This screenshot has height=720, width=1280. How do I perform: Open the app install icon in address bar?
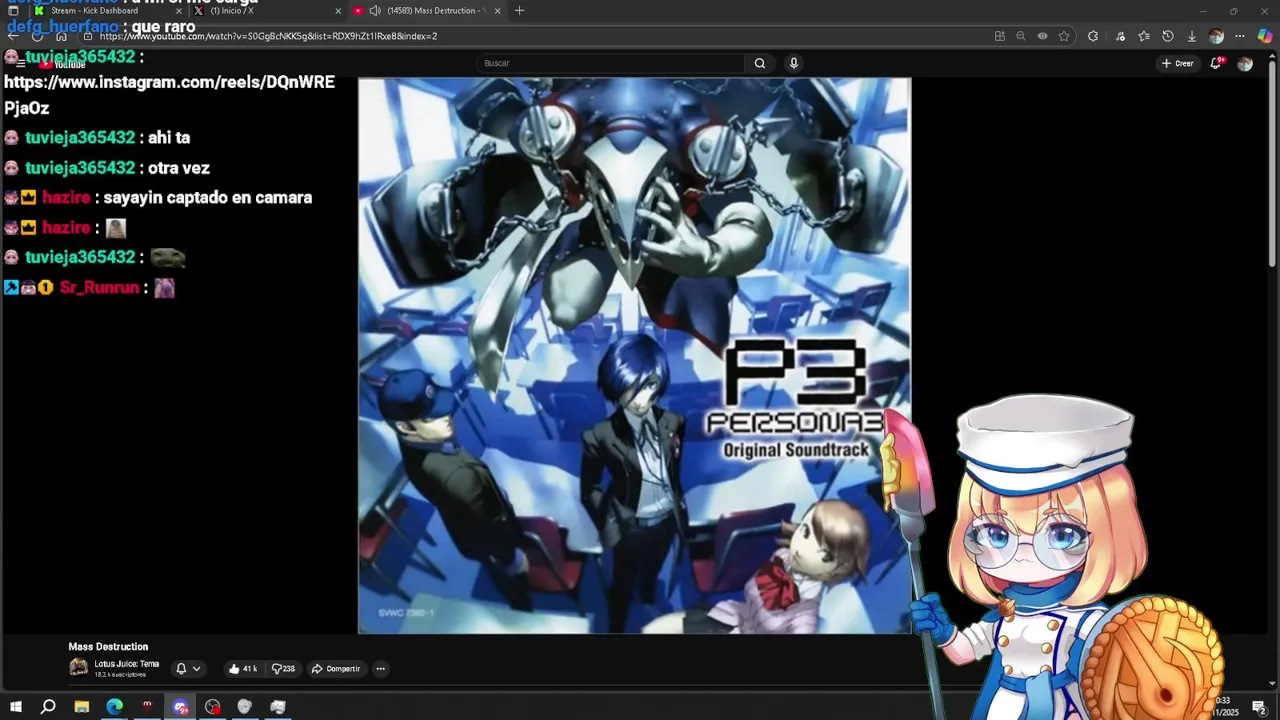point(999,36)
